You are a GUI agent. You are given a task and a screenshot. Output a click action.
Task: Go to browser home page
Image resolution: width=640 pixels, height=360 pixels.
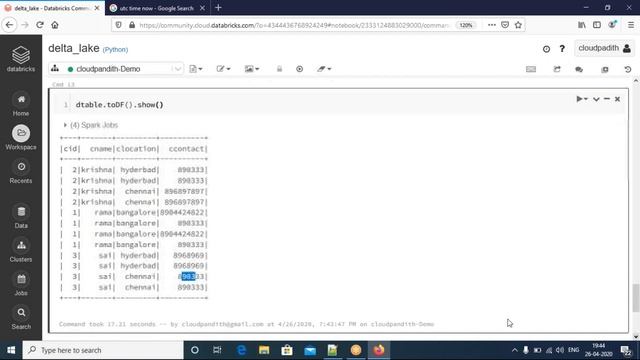(55, 25)
